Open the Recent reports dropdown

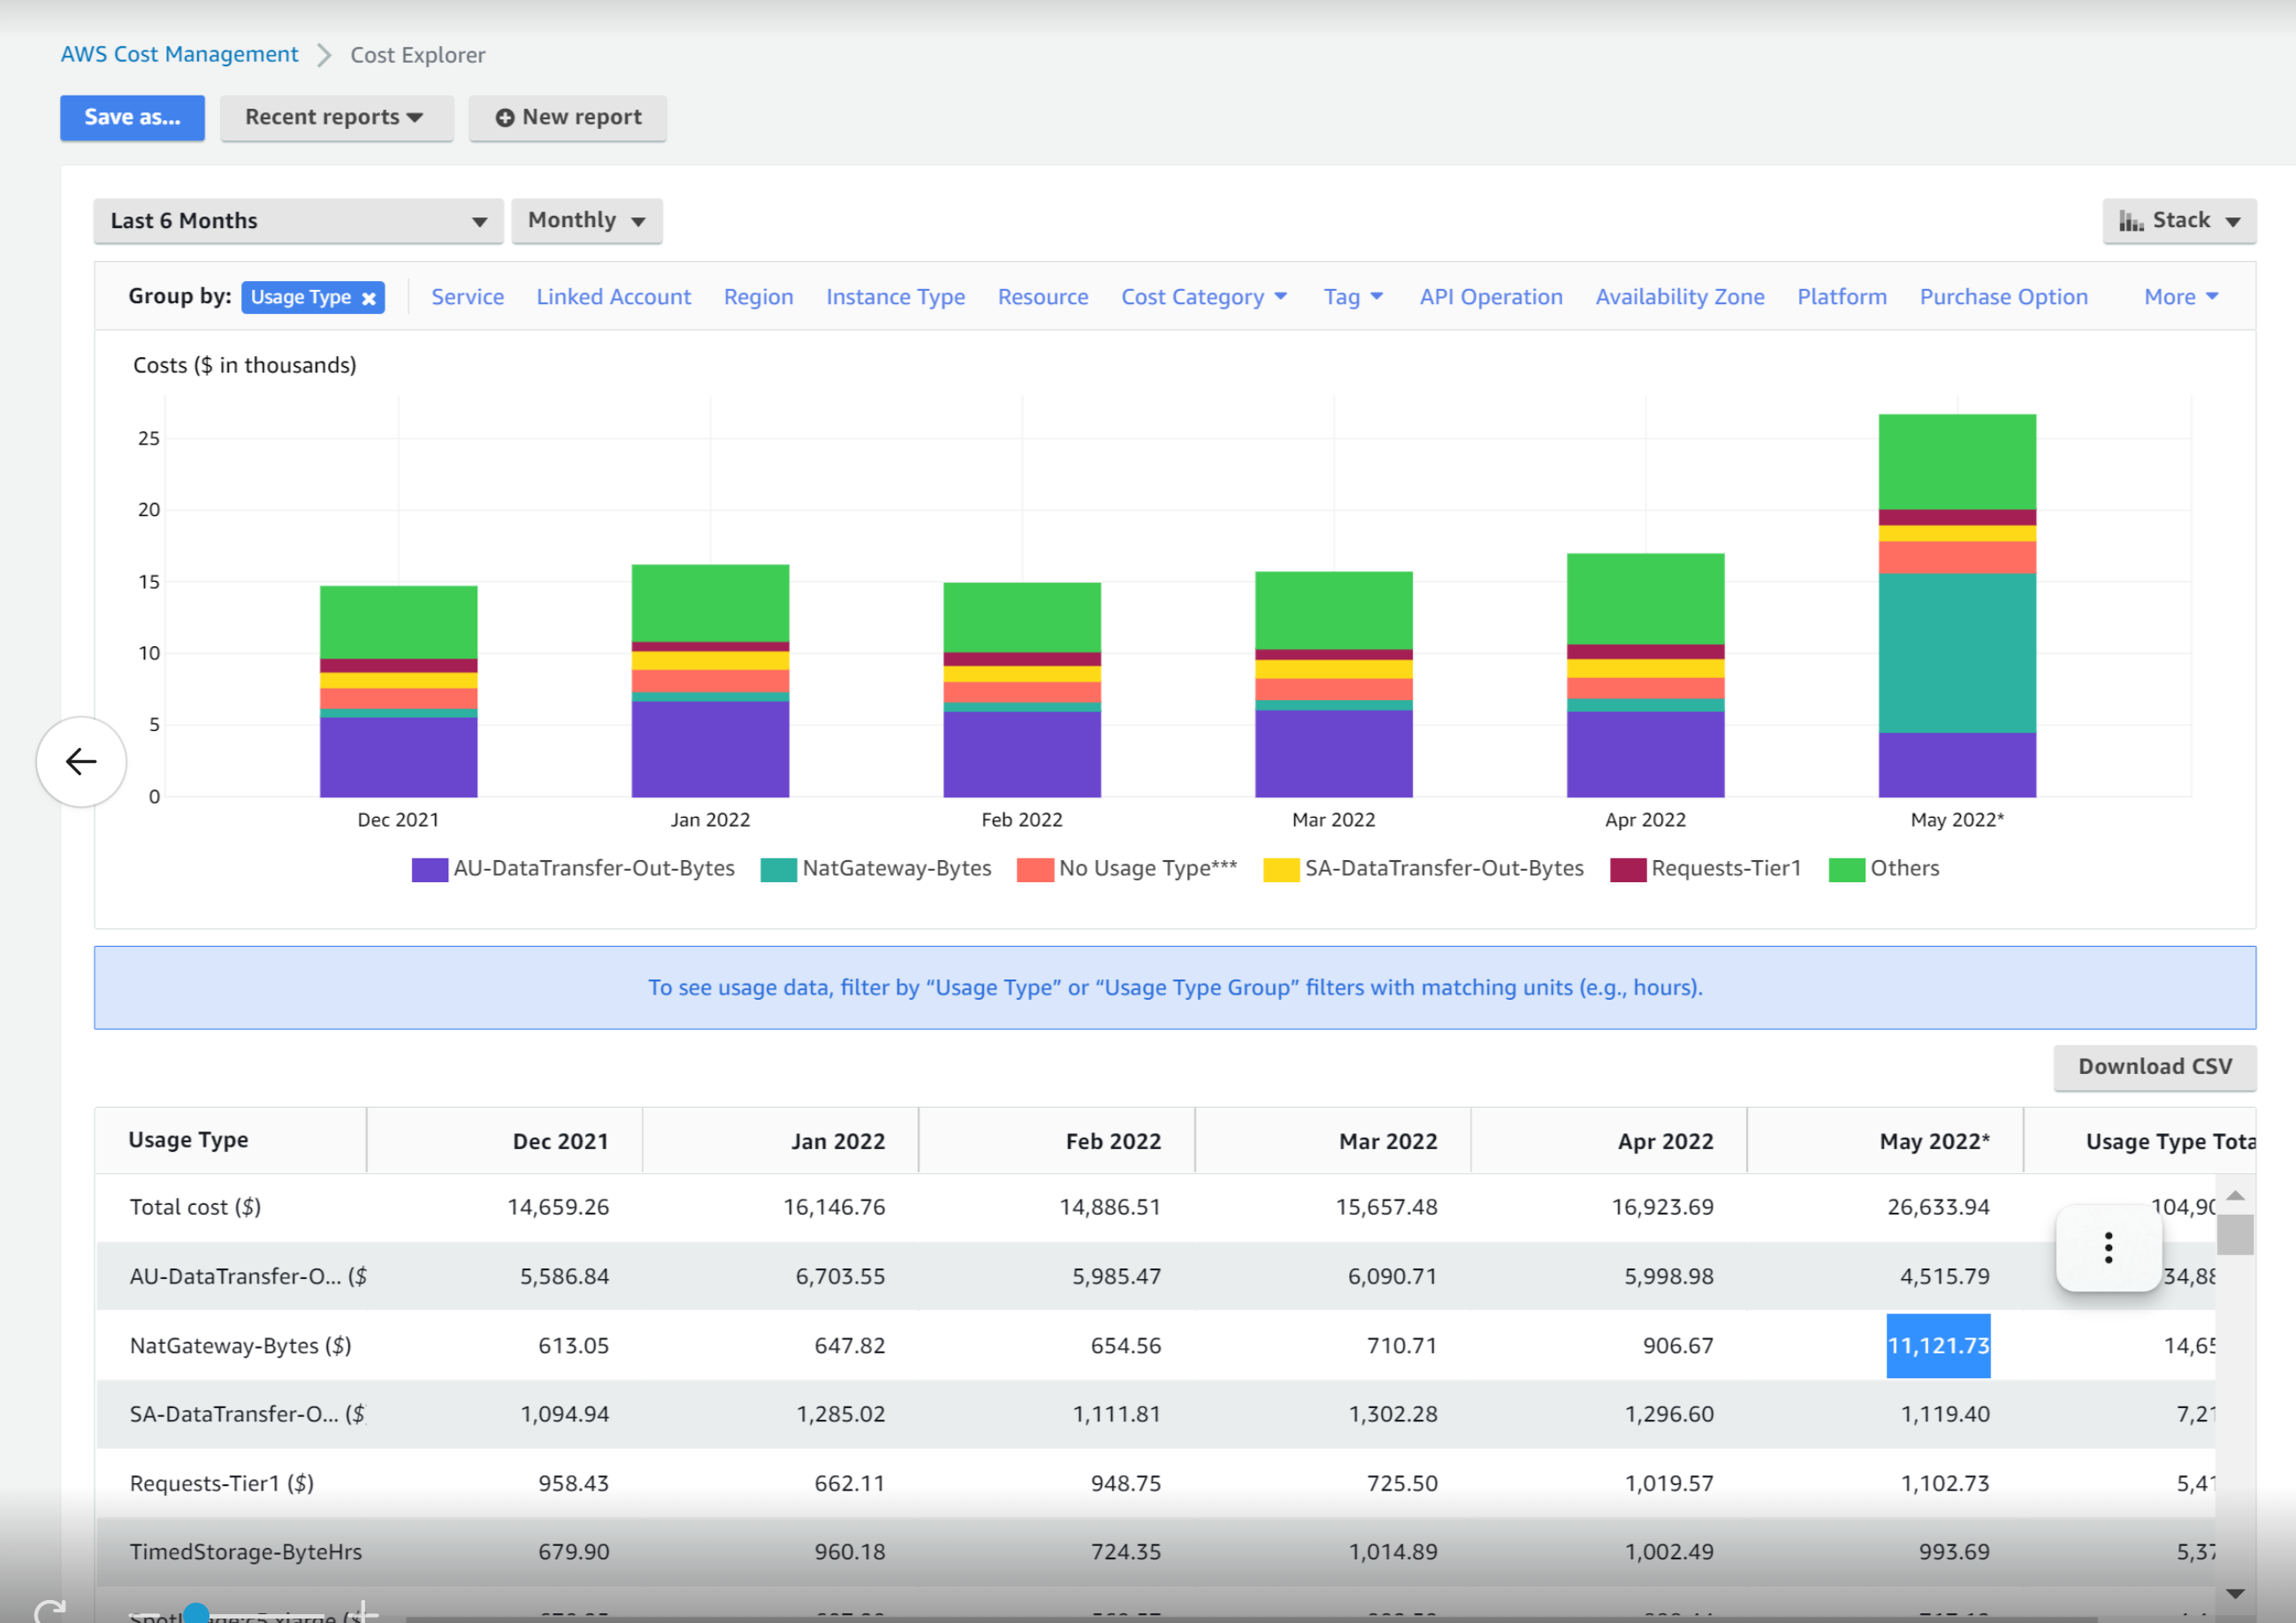point(336,118)
